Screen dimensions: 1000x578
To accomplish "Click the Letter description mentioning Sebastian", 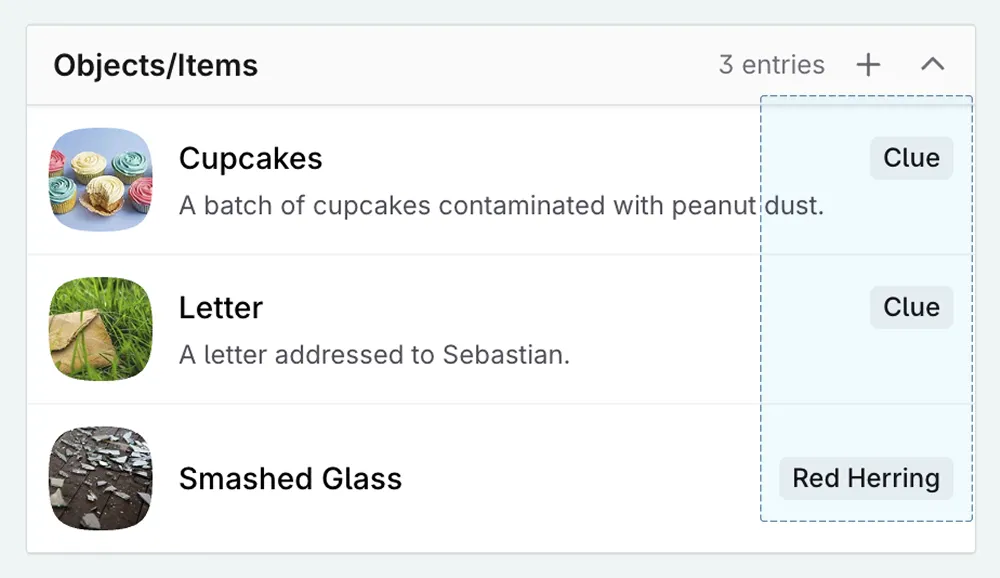I will tap(374, 354).
